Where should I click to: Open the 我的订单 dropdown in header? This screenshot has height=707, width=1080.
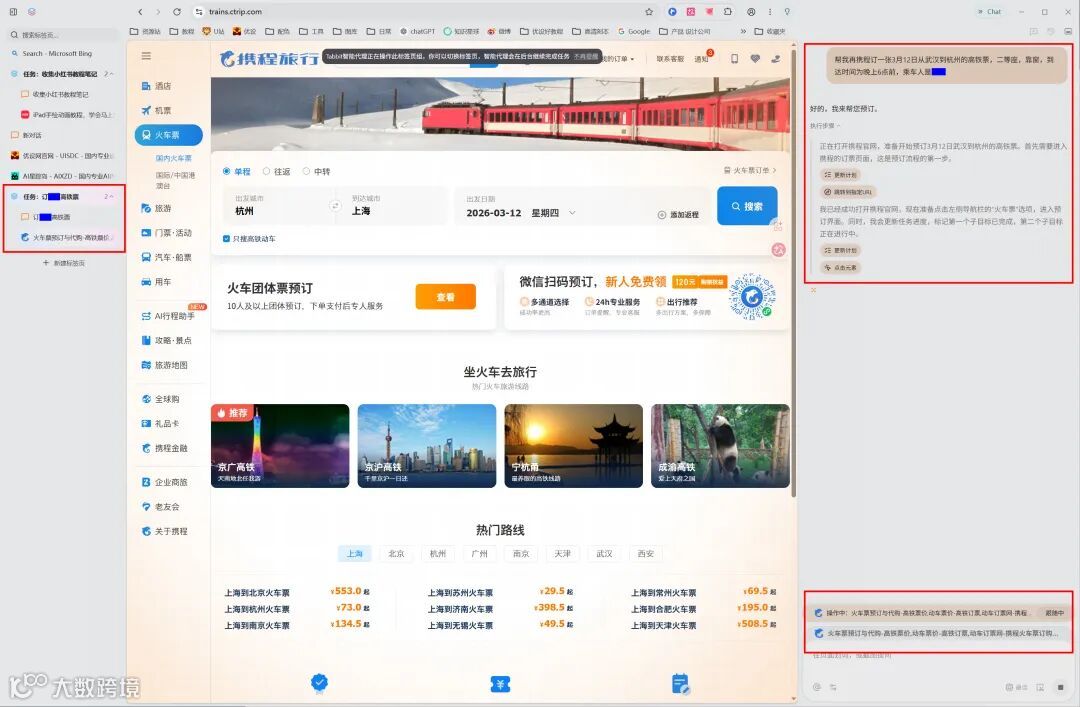618,59
